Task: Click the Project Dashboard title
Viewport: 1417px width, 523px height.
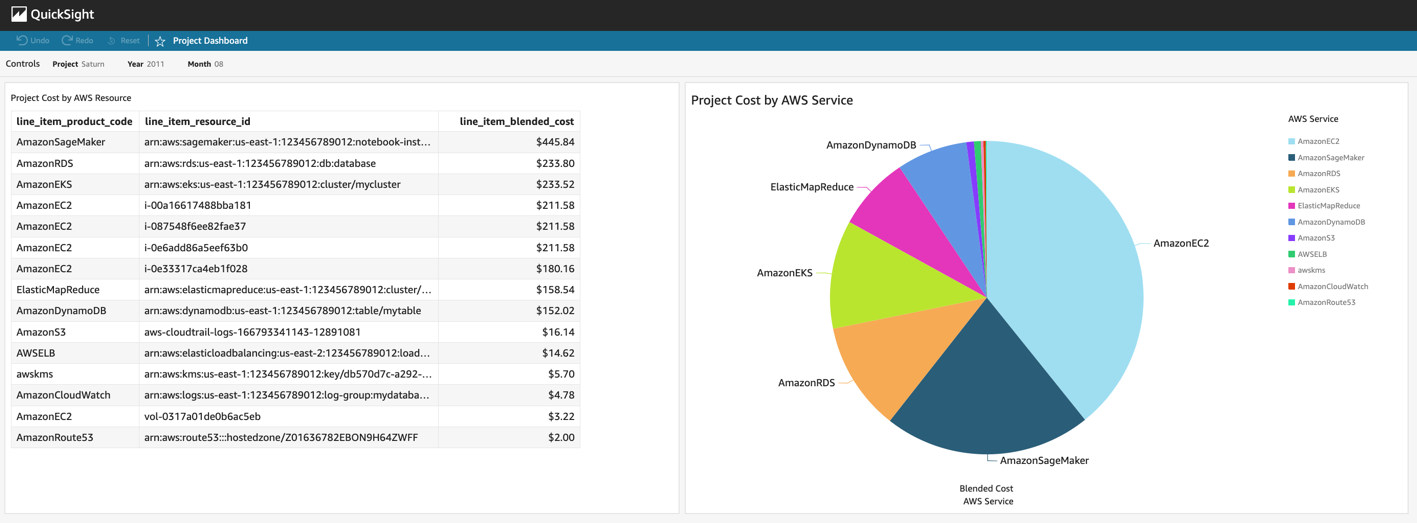Action: [210, 41]
